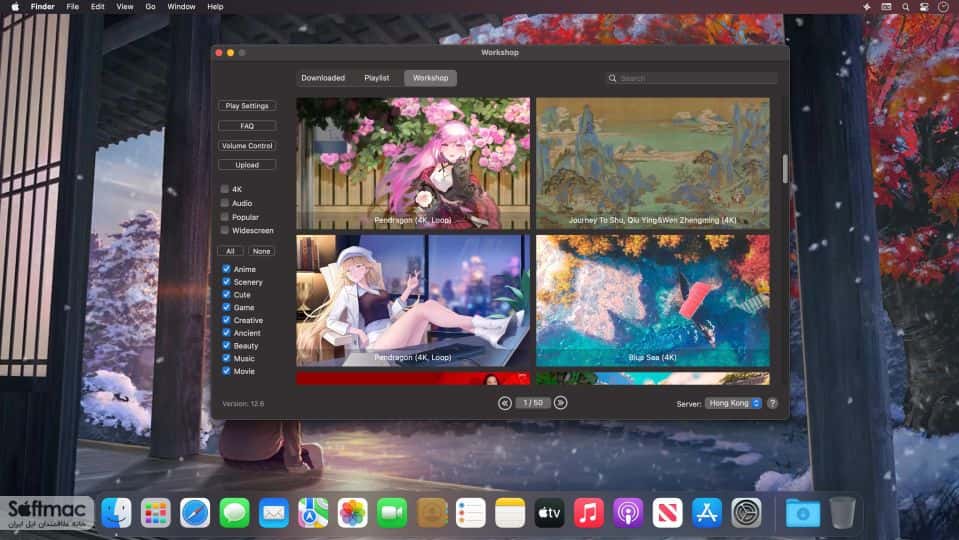
Task: Uncheck the Anime category
Action: click(x=226, y=268)
